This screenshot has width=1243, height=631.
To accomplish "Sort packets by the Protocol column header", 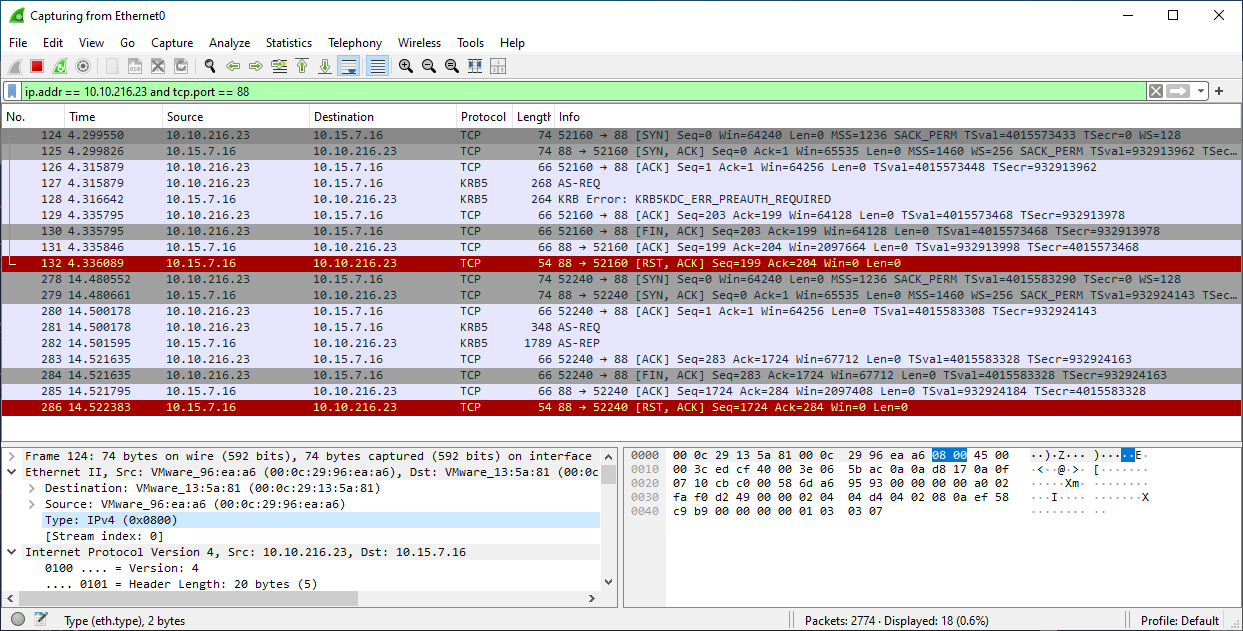I will click(484, 117).
